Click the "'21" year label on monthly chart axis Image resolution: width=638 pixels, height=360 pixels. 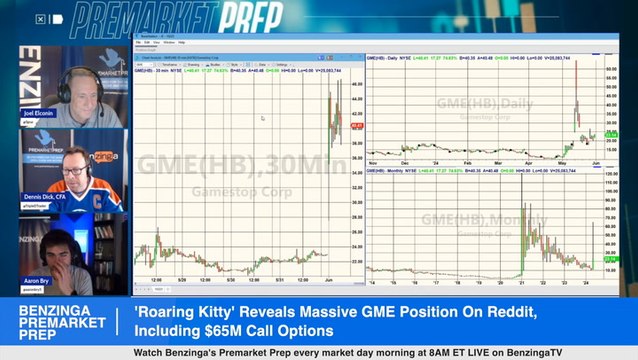click(x=521, y=283)
